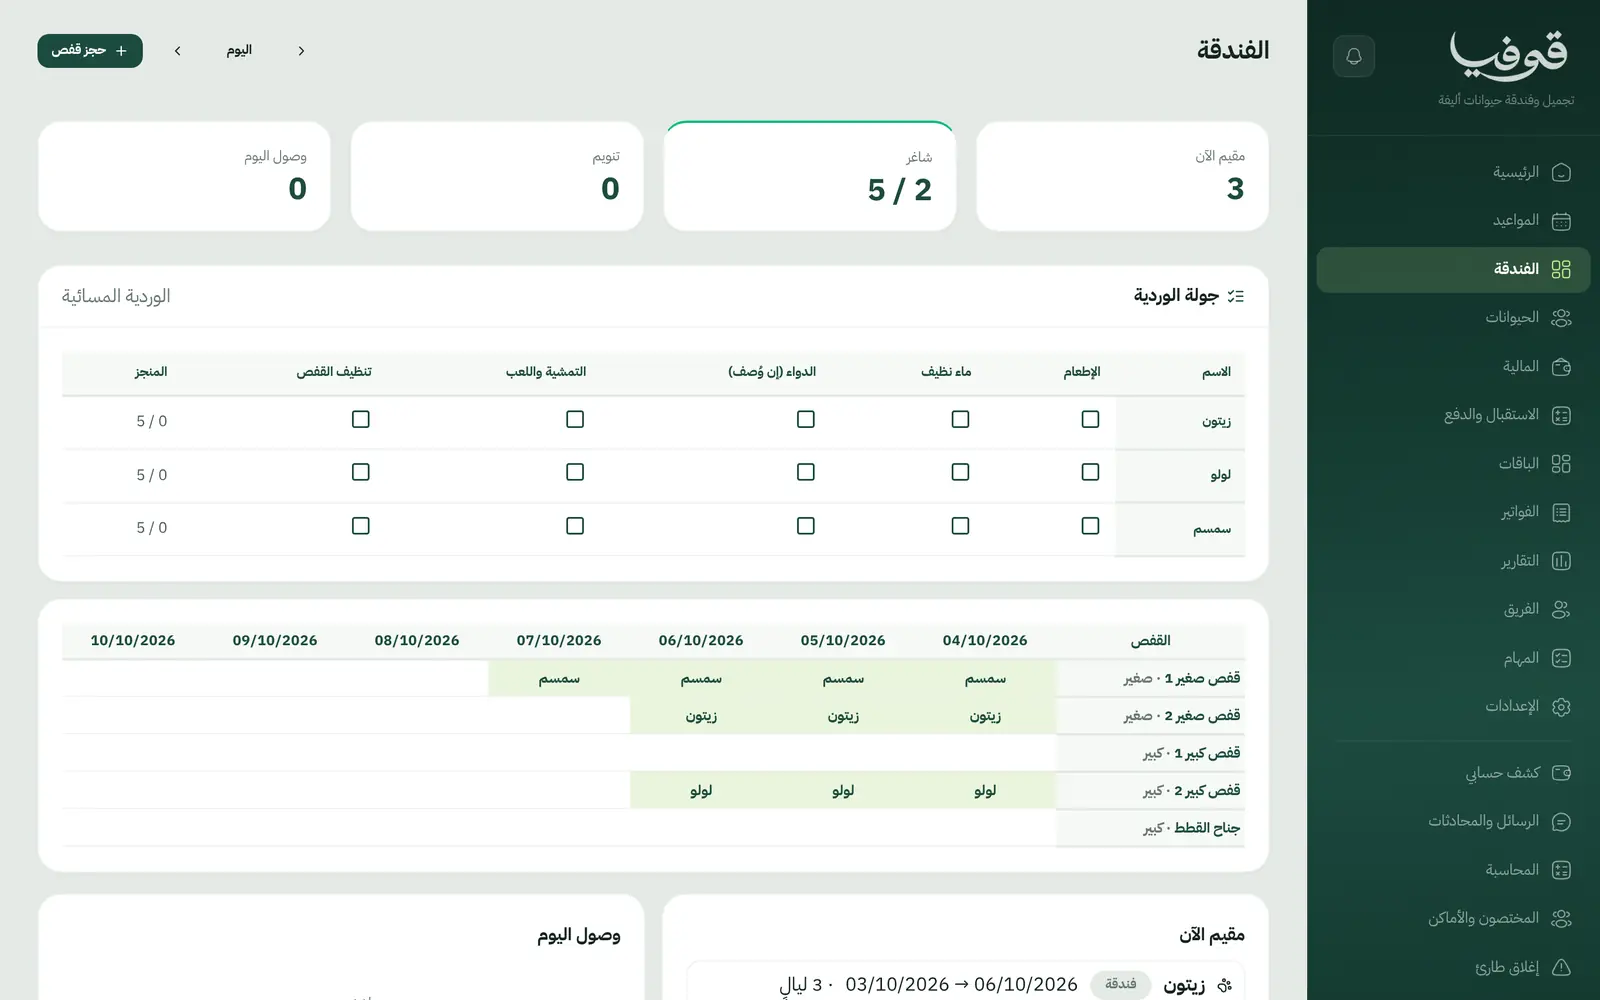Image resolution: width=1600 pixels, height=1000 pixels.
Task: Click سمسم cell on 07/10/2026
Action: [x=559, y=678]
